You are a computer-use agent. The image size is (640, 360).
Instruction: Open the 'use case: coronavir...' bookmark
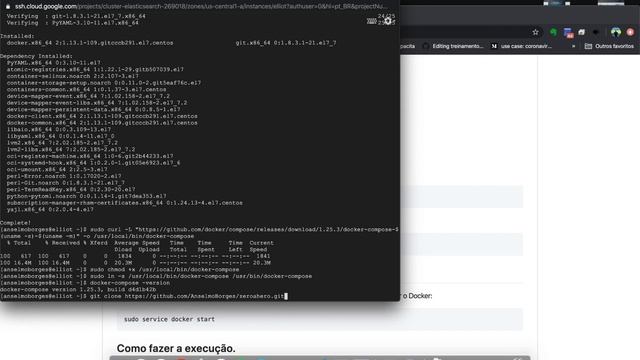521,46
